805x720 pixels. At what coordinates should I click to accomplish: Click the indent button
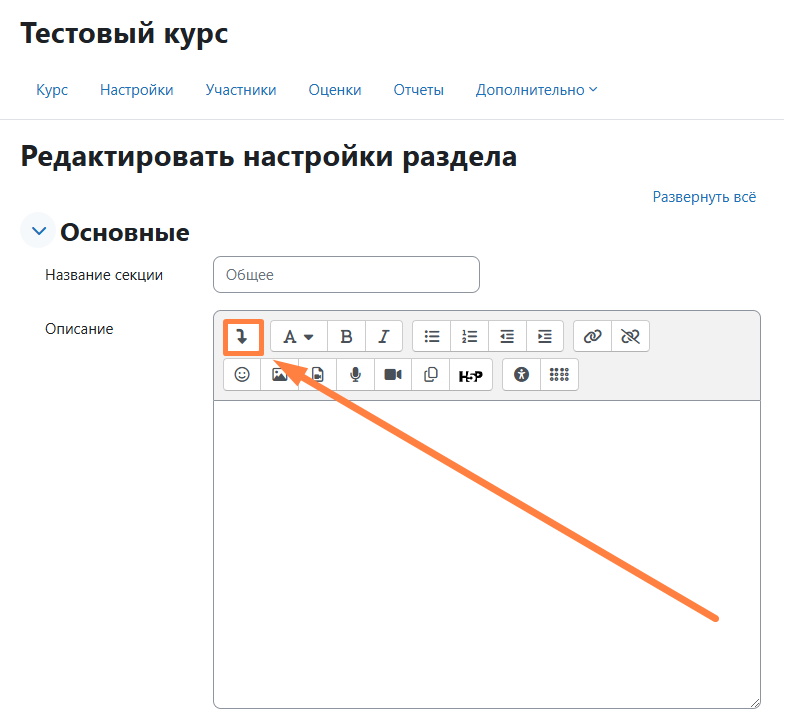pos(544,337)
